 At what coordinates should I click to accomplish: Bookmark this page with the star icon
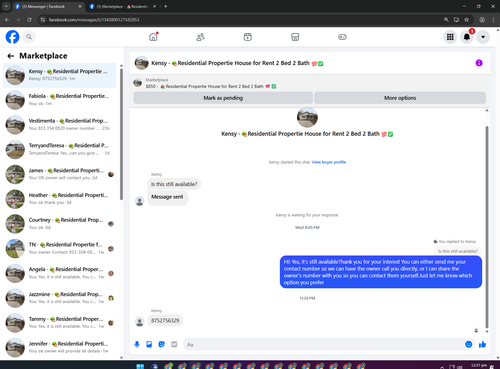(x=467, y=20)
